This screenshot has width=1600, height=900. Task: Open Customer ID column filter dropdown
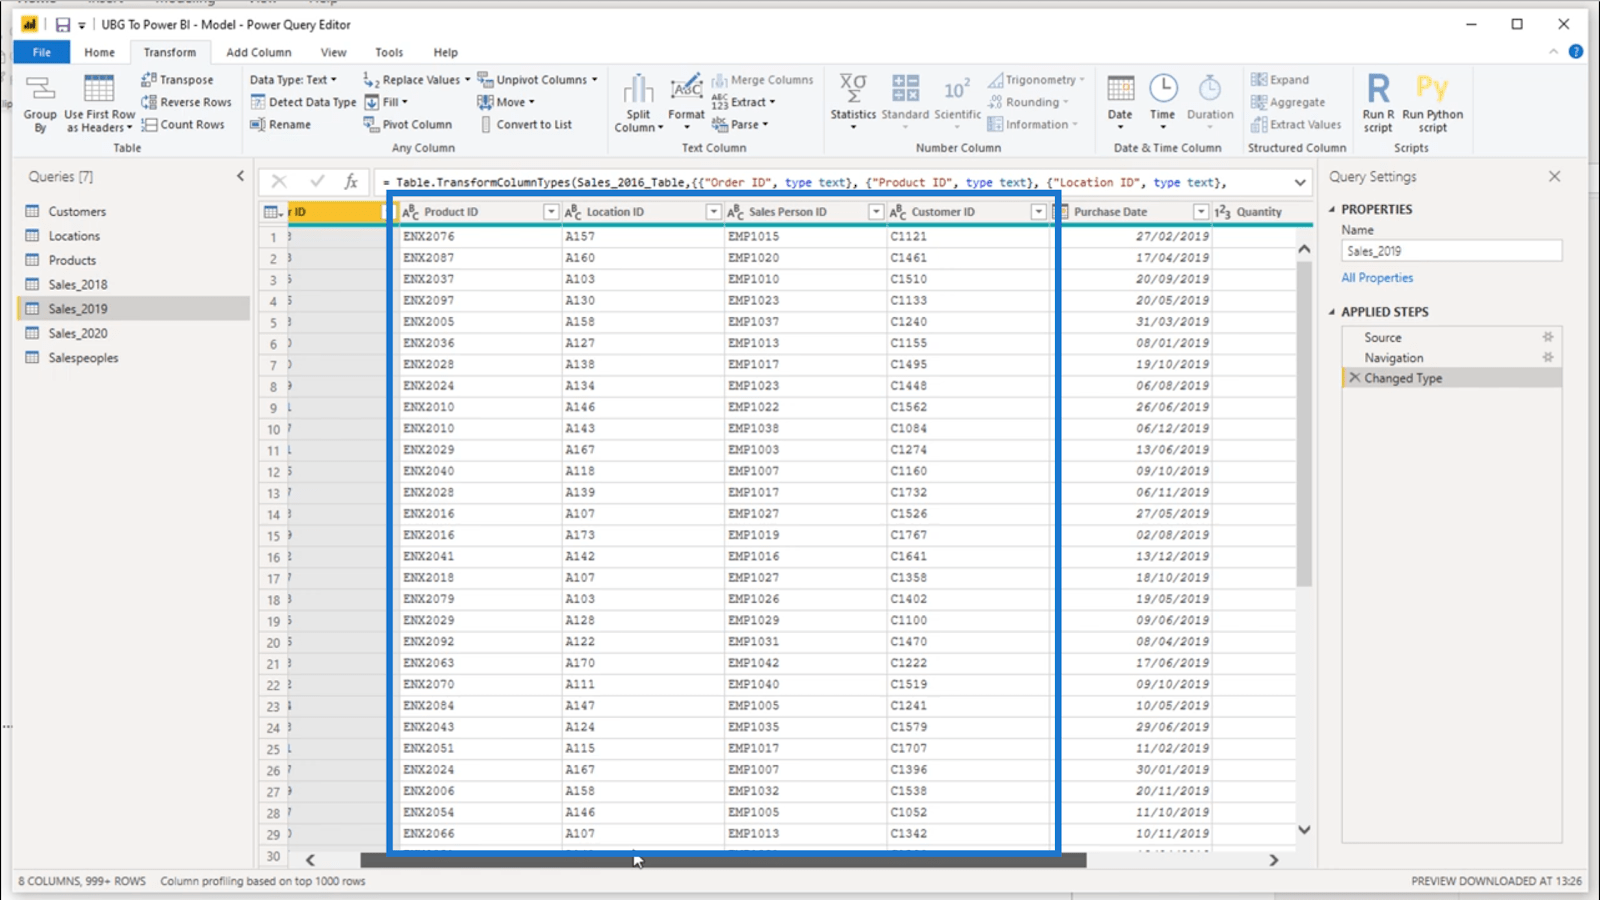point(1038,212)
